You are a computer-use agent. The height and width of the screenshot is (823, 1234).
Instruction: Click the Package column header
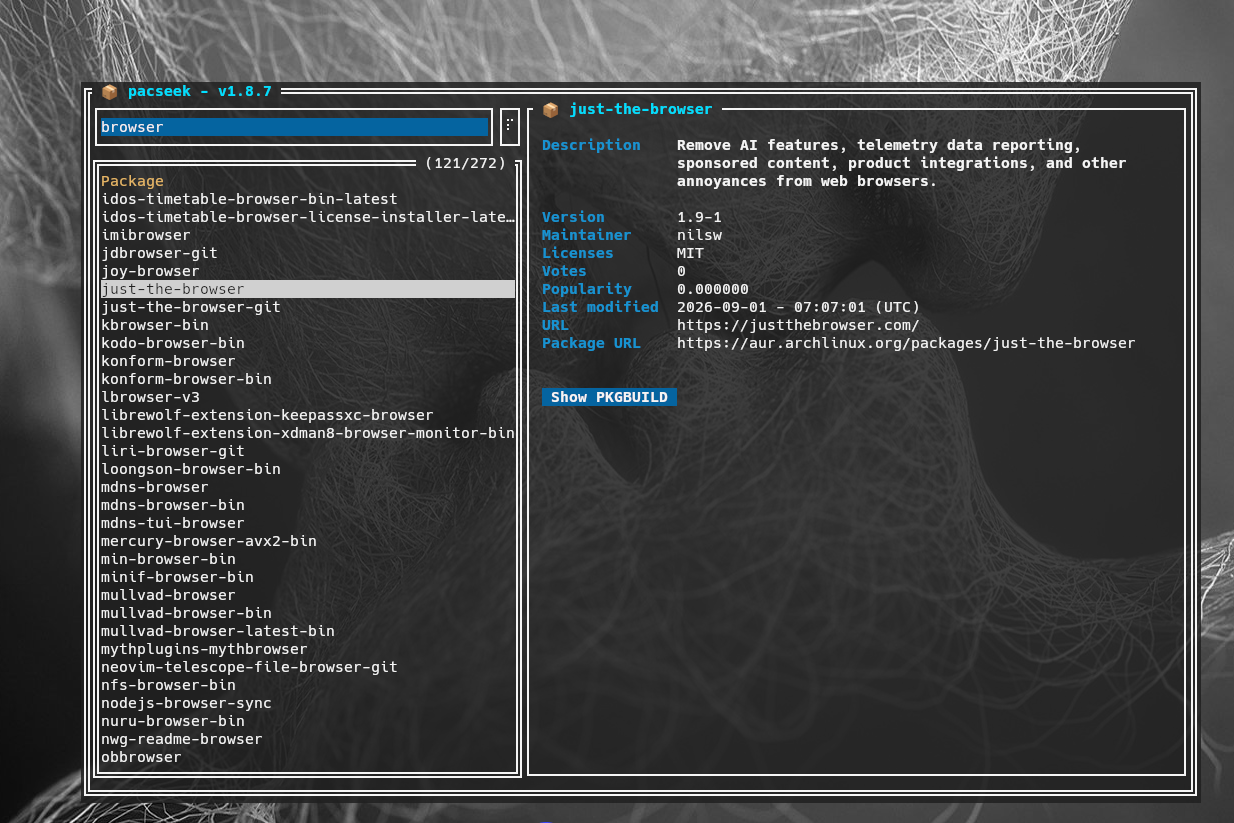(132, 181)
